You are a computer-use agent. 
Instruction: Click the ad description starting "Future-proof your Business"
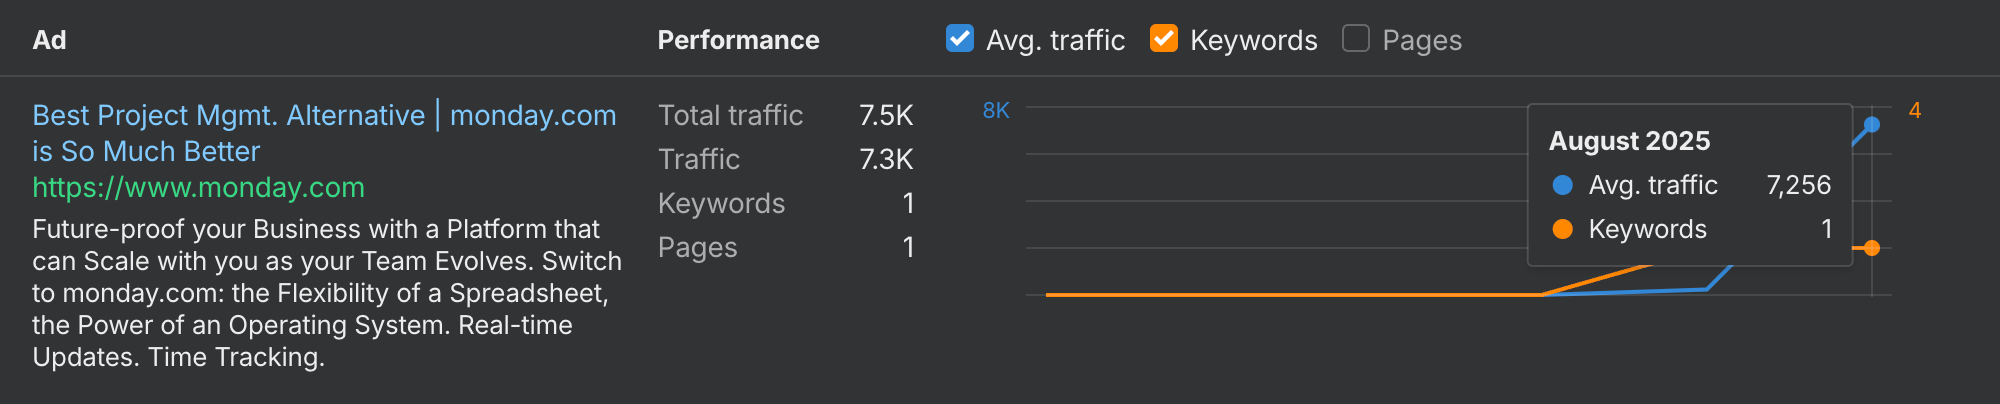(x=326, y=293)
